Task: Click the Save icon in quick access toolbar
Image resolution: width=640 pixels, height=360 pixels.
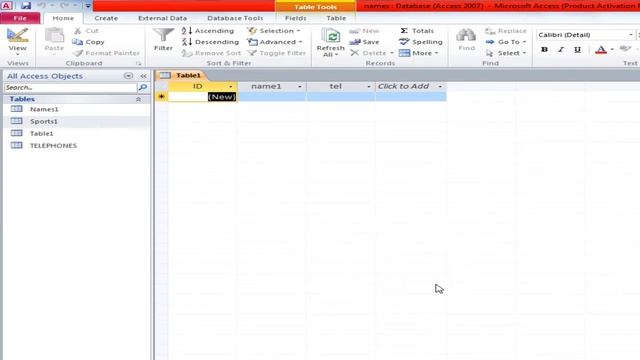Action: [x=26, y=6]
